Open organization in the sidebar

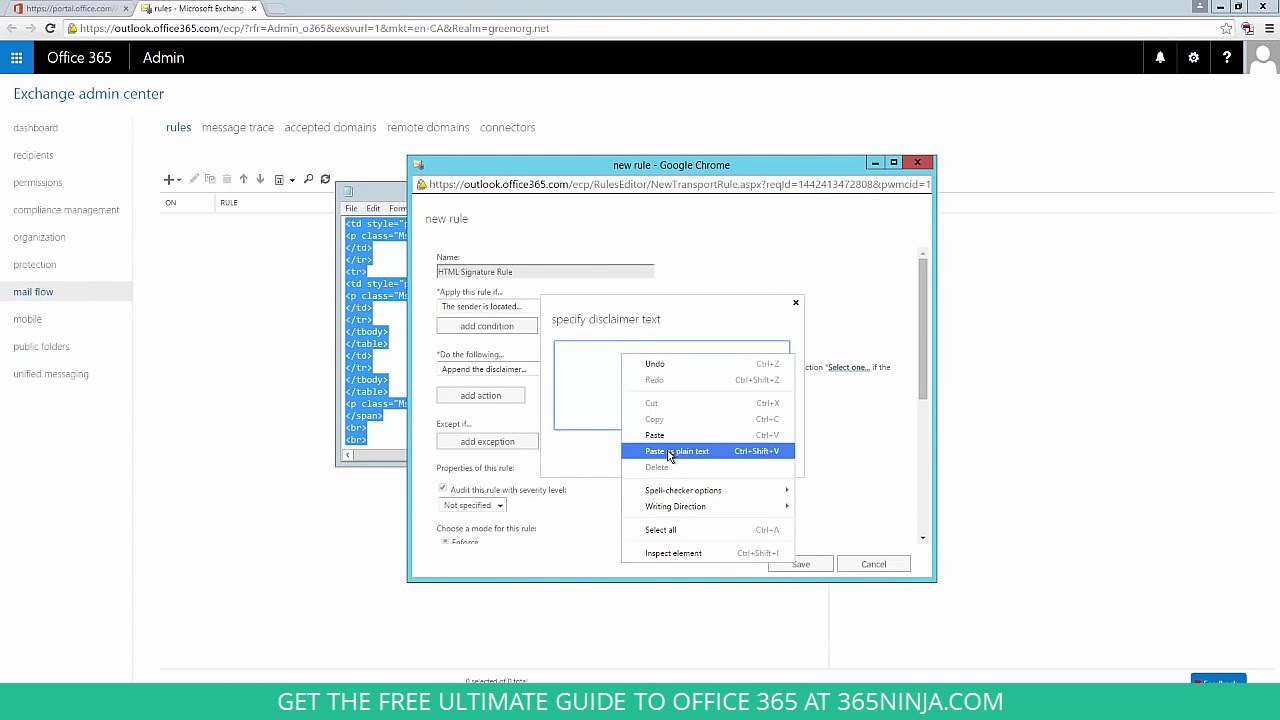(39, 237)
